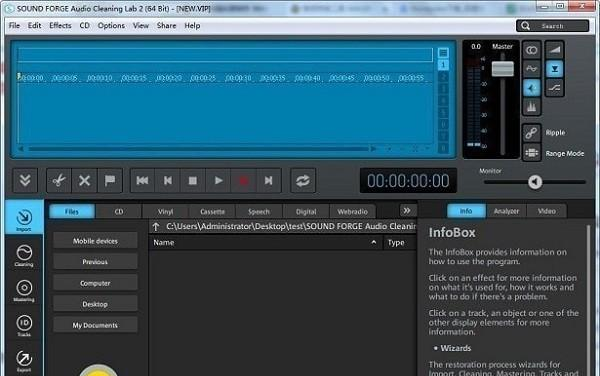Image resolution: width=600 pixels, height=376 pixels.
Task: Click the delete X tool icon
Action: tap(84, 180)
